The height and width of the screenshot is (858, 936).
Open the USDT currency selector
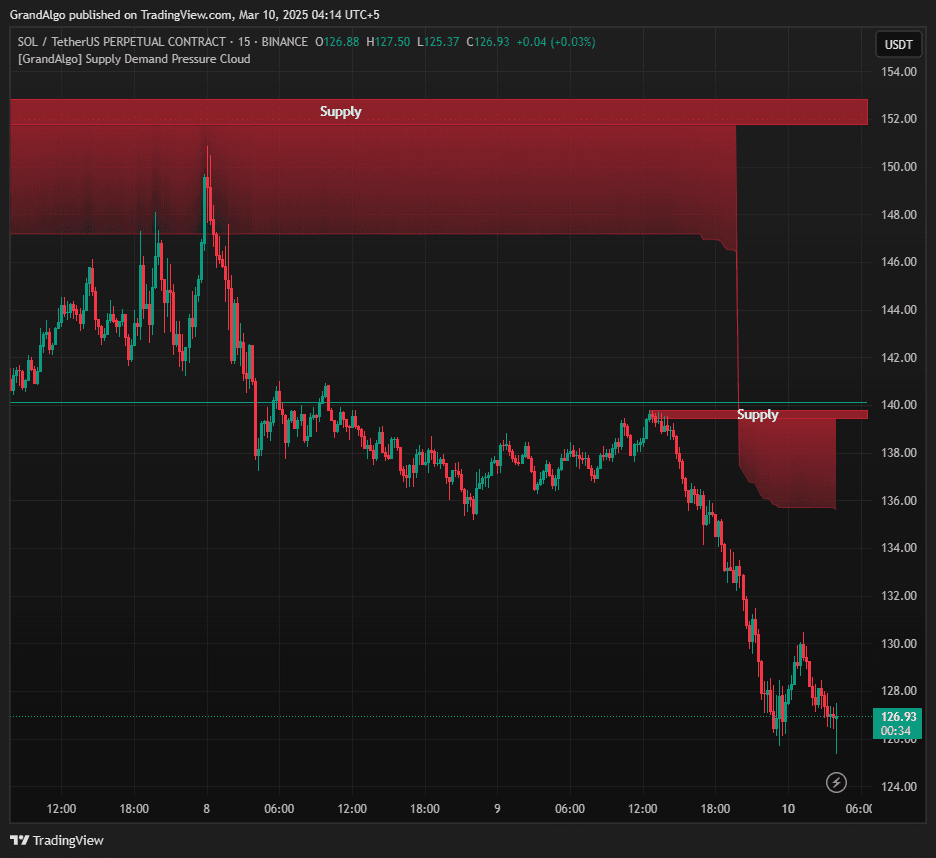(x=897, y=45)
